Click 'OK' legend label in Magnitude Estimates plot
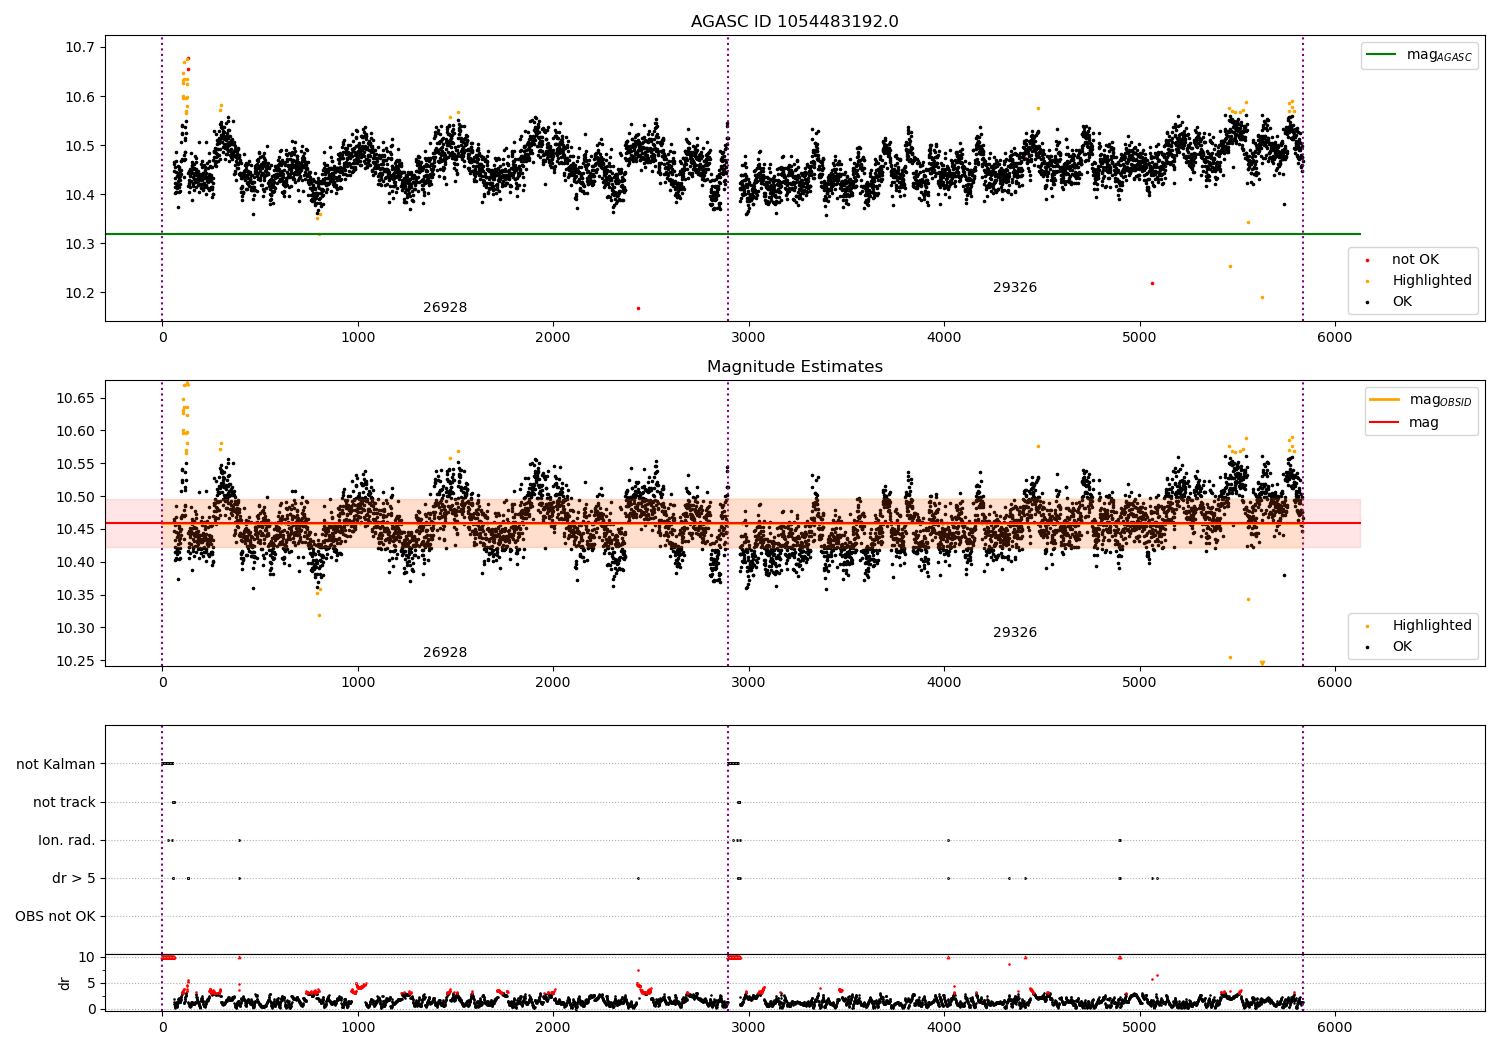The height and width of the screenshot is (1050, 1500). (1402, 647)
